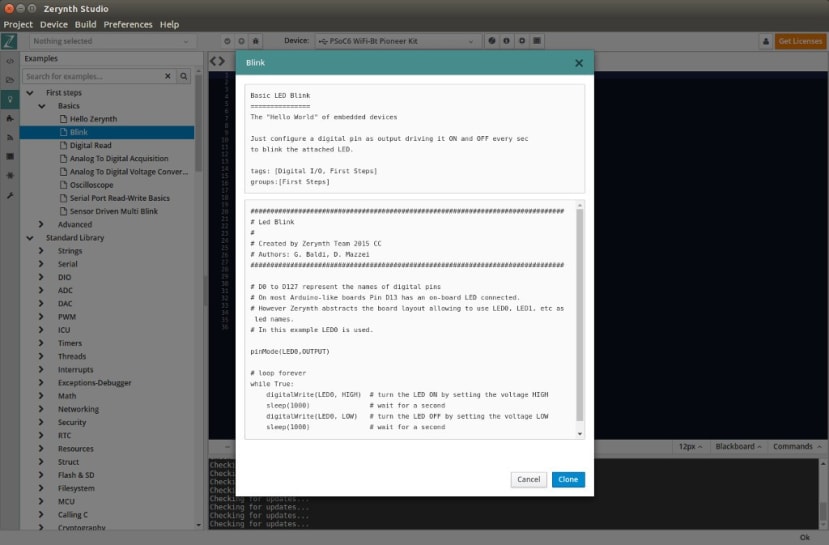Image resolution: width=829 pixels, height=545 pixels.
Task: Click the Cancel button in Blink dialog
Action: pyautogui.click(x=529, y=479)
